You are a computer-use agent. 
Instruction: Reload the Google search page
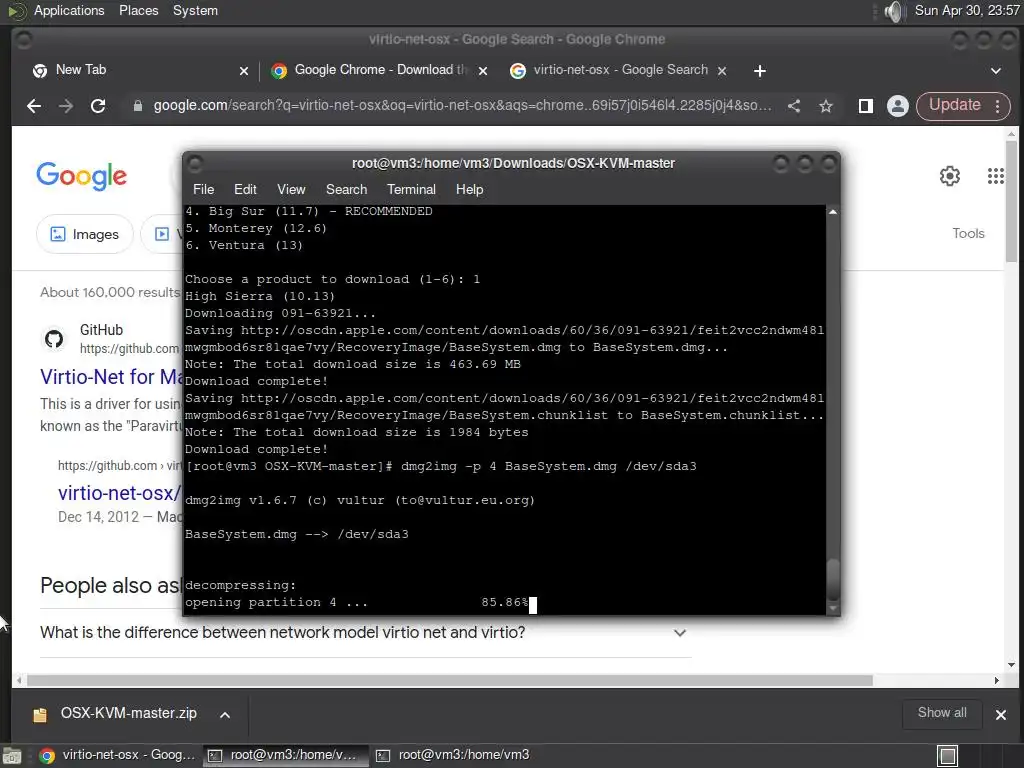click(98, 106)
